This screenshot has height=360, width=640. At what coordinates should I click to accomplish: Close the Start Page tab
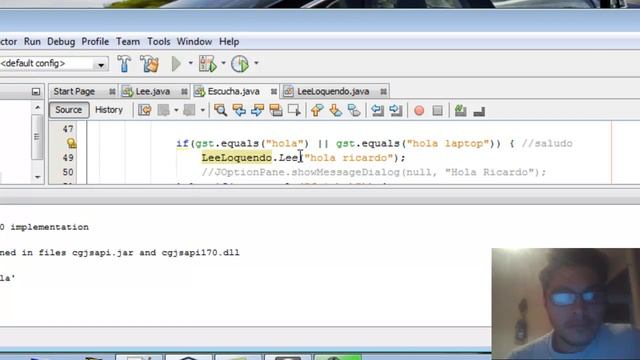[112, 92]
